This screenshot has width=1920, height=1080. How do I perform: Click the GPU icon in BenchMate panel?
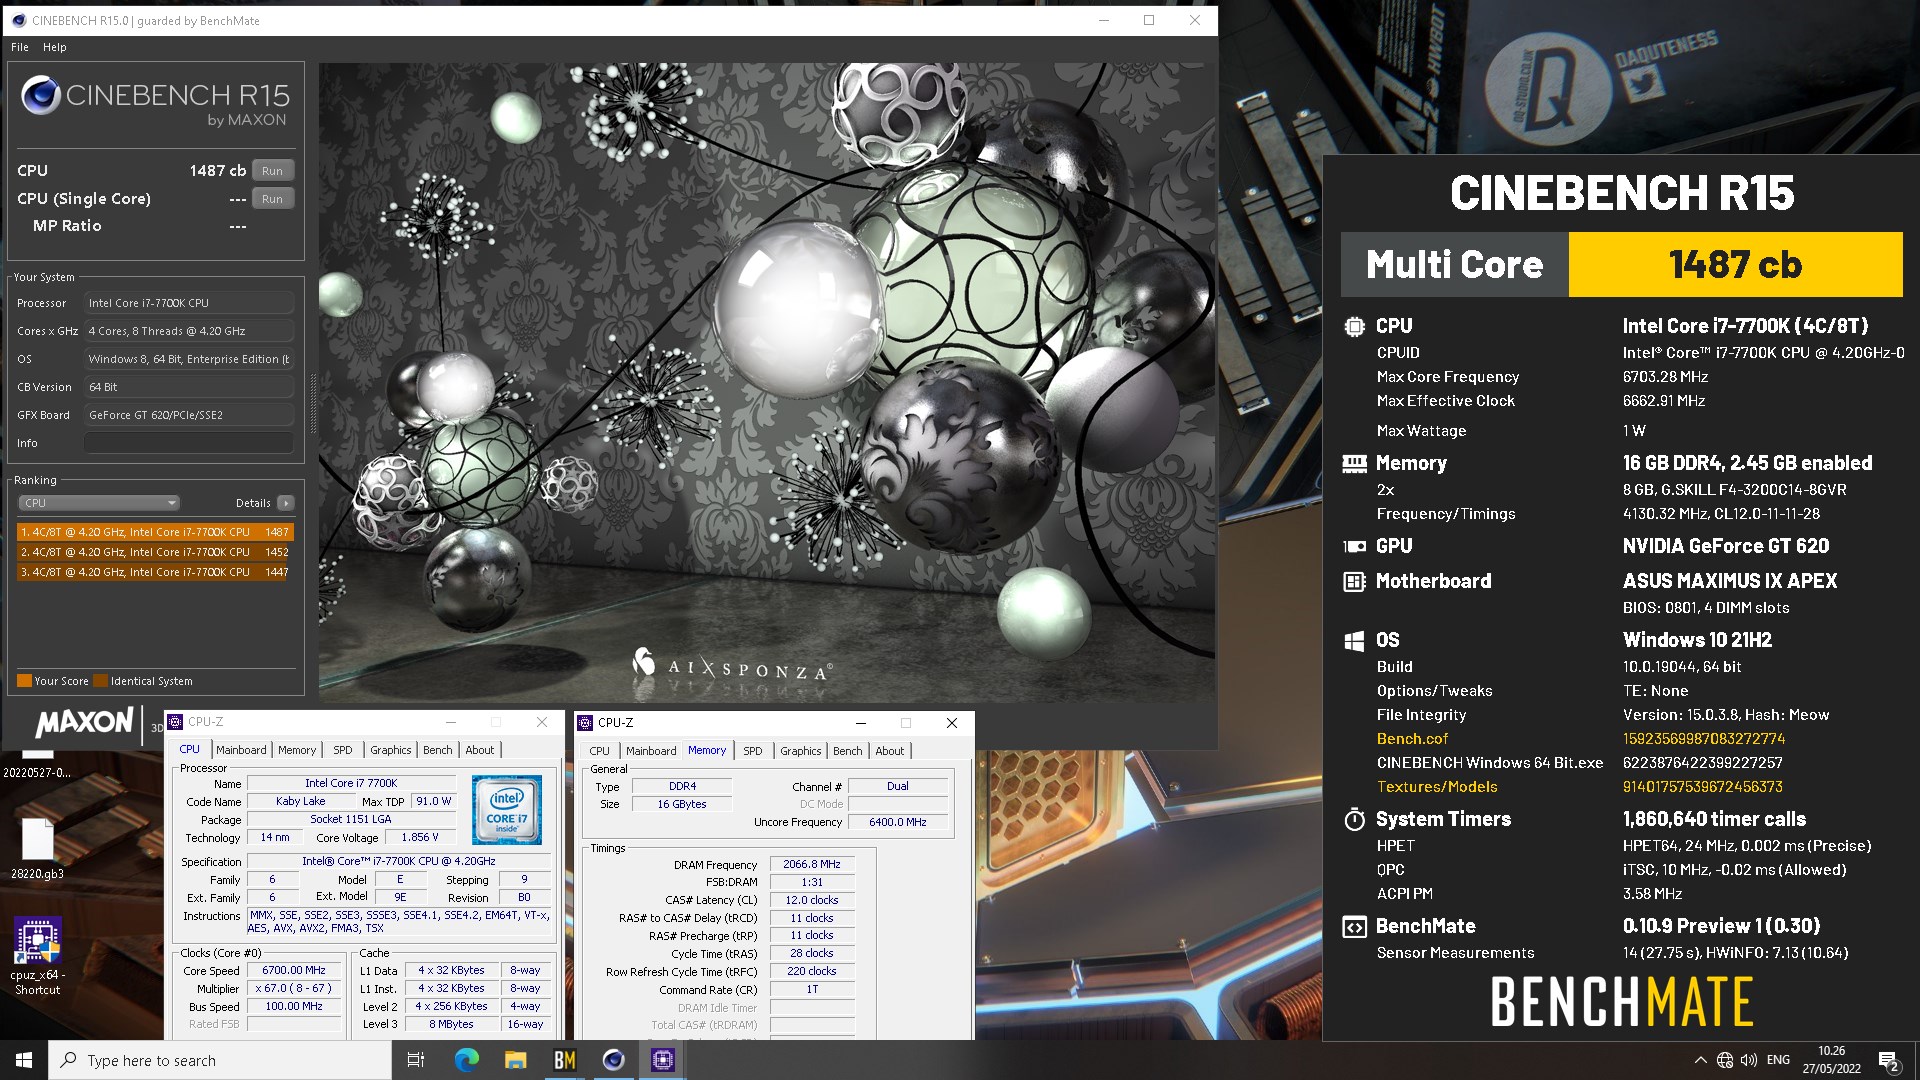pos(1354,546)
